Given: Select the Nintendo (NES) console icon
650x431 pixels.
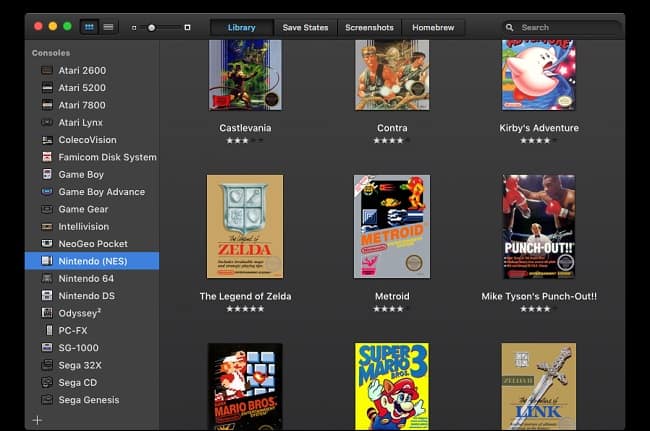Looking at the screenshot, I should tap(47, 261).
